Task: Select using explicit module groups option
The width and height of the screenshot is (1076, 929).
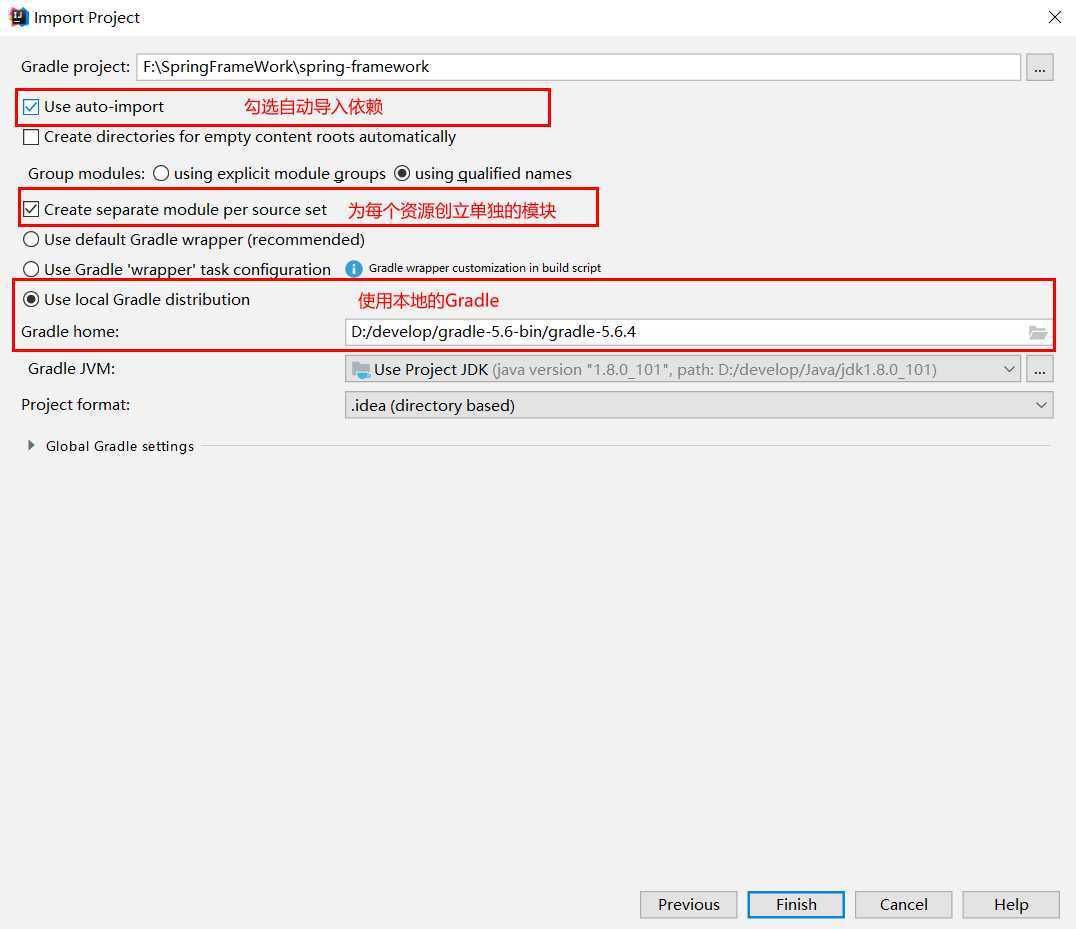Action: 161,174
